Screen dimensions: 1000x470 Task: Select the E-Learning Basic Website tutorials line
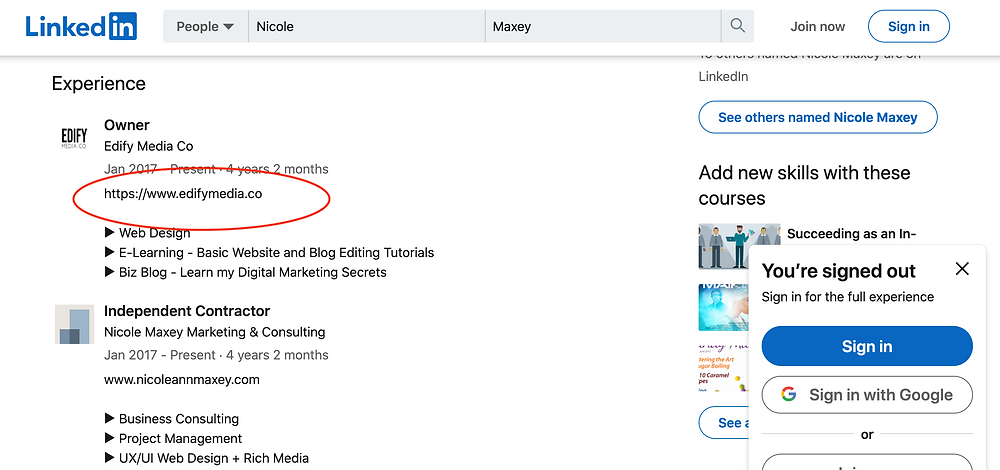click(269, 253)
